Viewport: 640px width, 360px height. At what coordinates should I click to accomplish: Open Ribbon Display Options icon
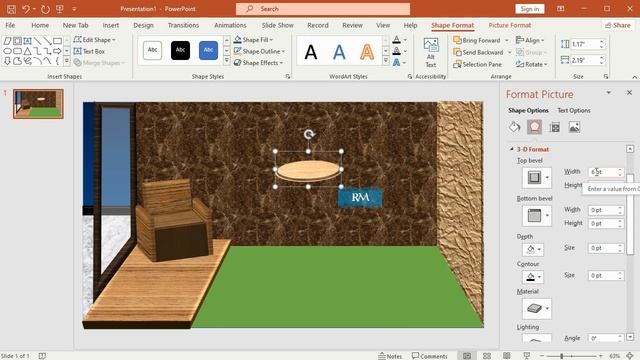coord(560,9)
